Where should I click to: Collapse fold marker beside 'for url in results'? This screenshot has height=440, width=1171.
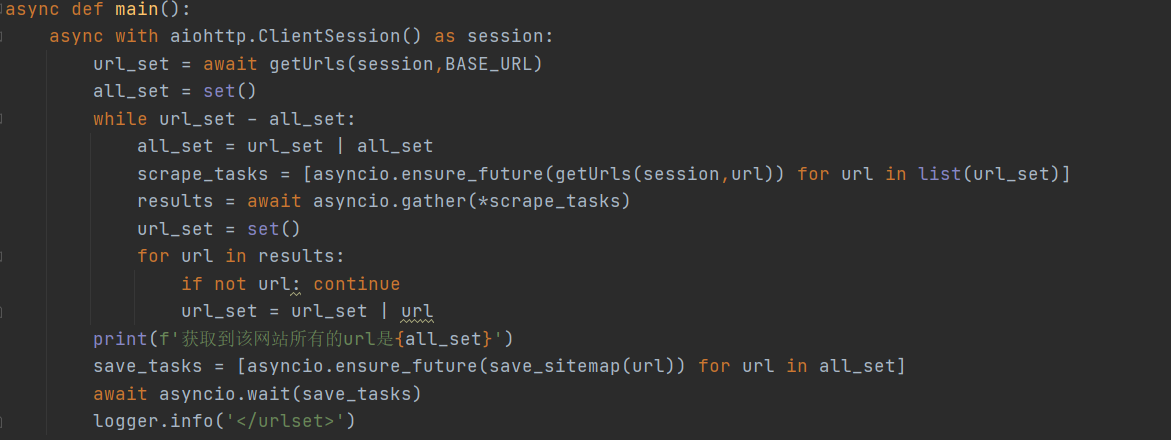(2, 256)
